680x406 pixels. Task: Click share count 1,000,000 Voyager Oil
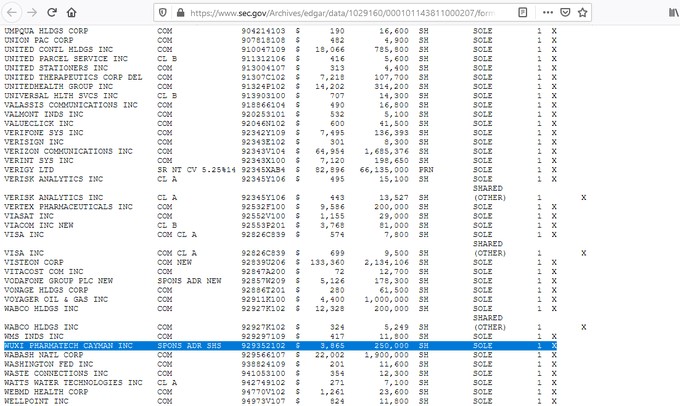[386, 299]
